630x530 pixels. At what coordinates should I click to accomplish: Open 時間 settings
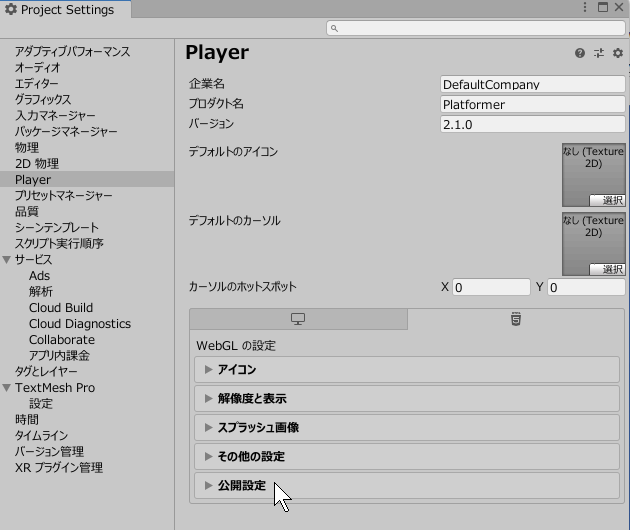pos(27,420)
